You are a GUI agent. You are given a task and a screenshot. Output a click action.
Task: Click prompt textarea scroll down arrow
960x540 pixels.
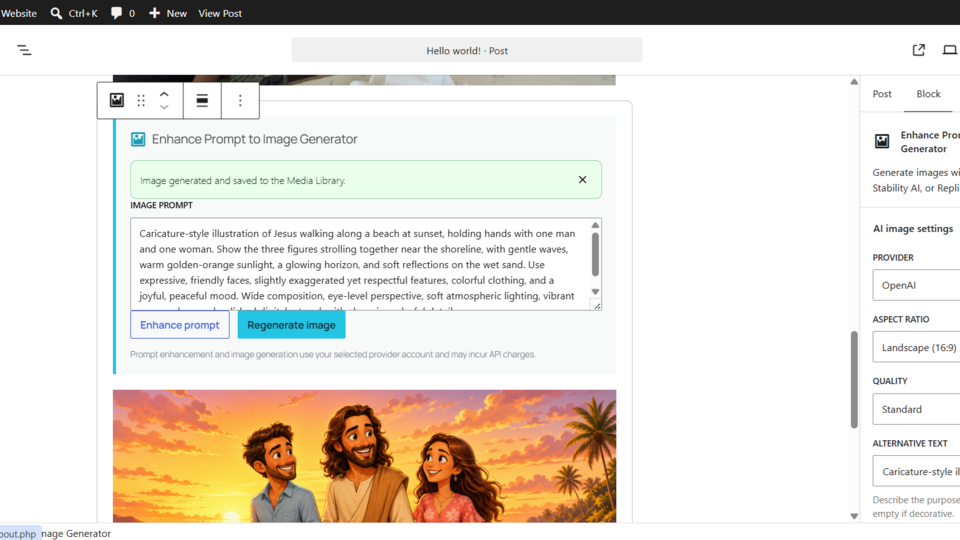click(595, 291)
